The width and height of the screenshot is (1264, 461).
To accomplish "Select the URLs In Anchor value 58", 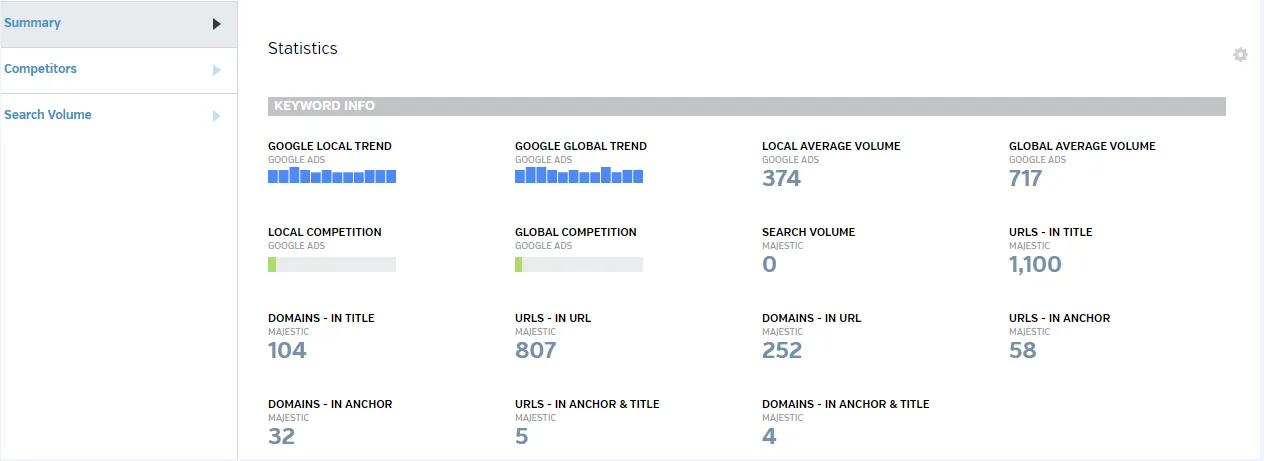I will (x=1023, y=351).
